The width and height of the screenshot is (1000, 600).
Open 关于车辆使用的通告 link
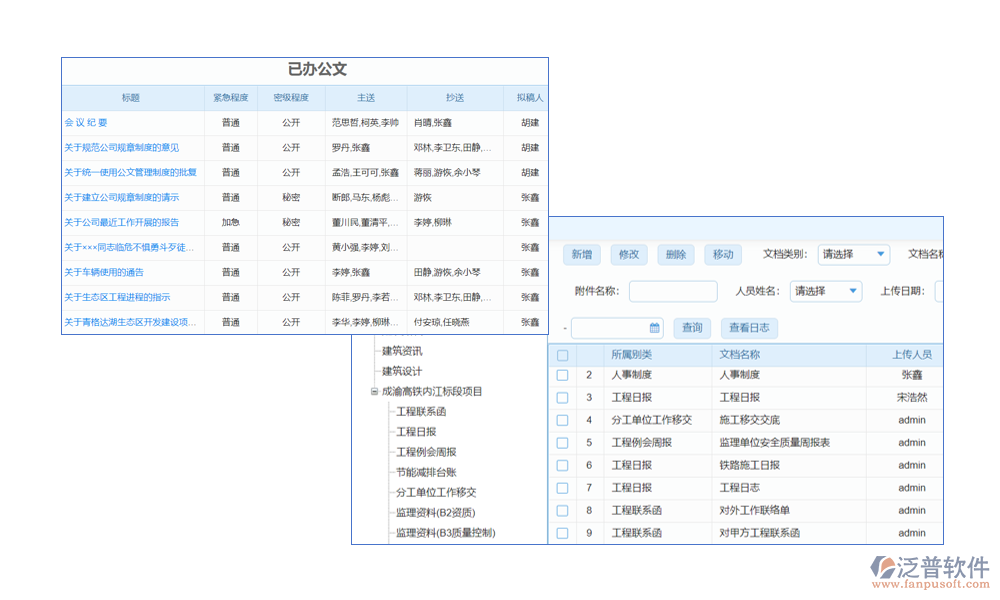coord(104,272)
